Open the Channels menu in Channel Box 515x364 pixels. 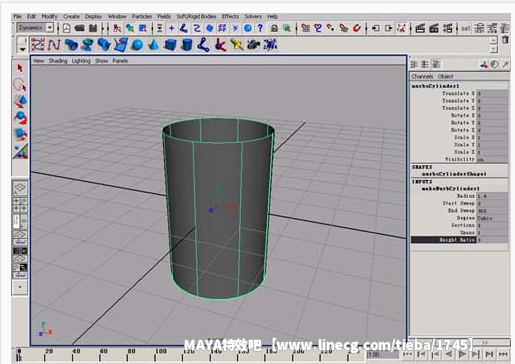(x=422, y=76)
